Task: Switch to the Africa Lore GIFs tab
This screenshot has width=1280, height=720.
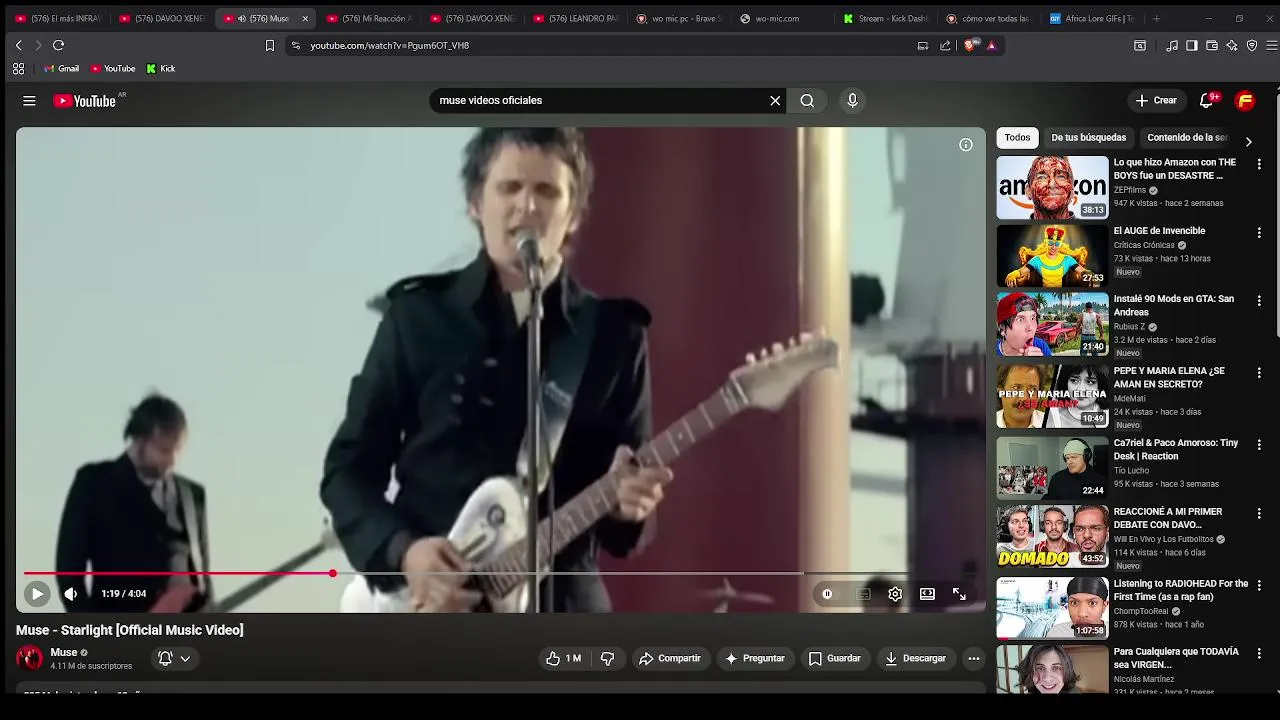Action: point(1092,18)
